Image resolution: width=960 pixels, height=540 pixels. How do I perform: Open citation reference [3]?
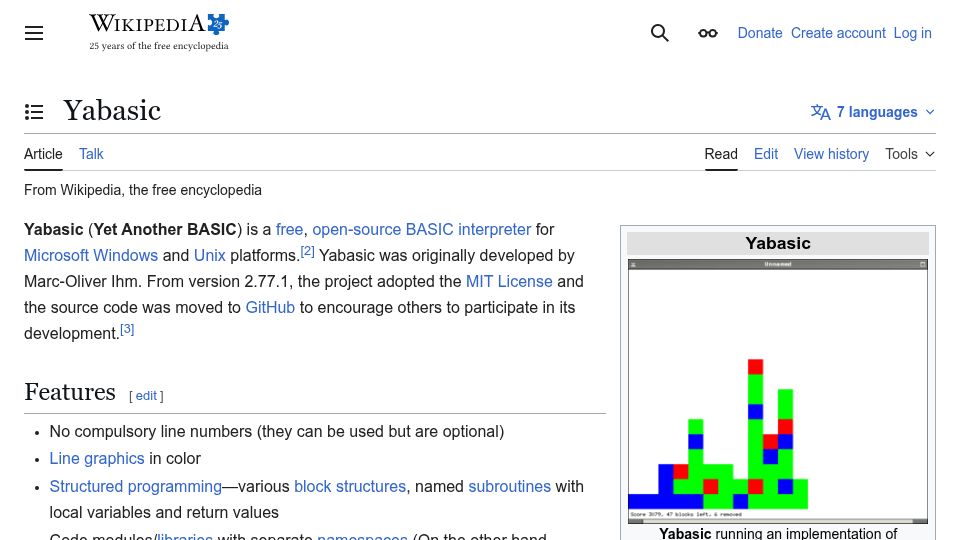(x=127, y=329)
